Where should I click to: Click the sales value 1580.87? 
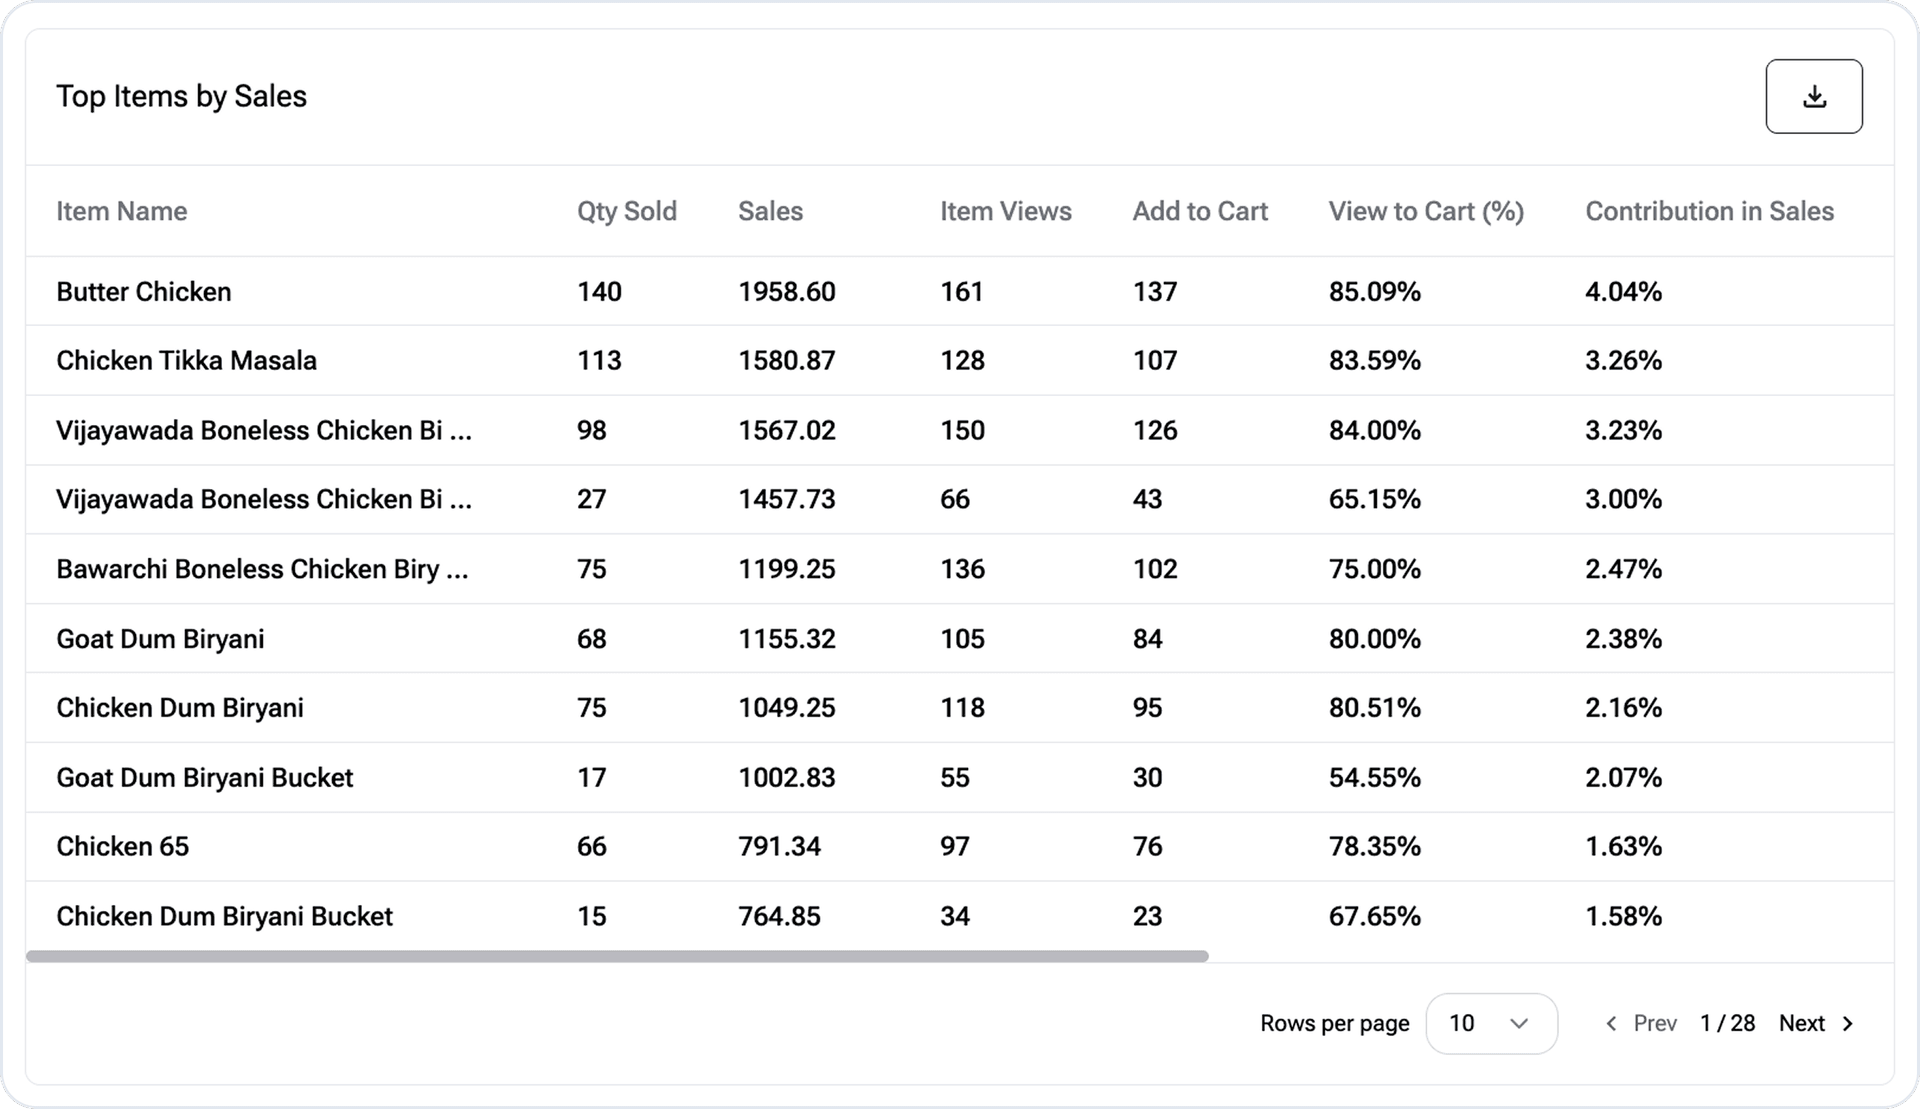(787, 360)
